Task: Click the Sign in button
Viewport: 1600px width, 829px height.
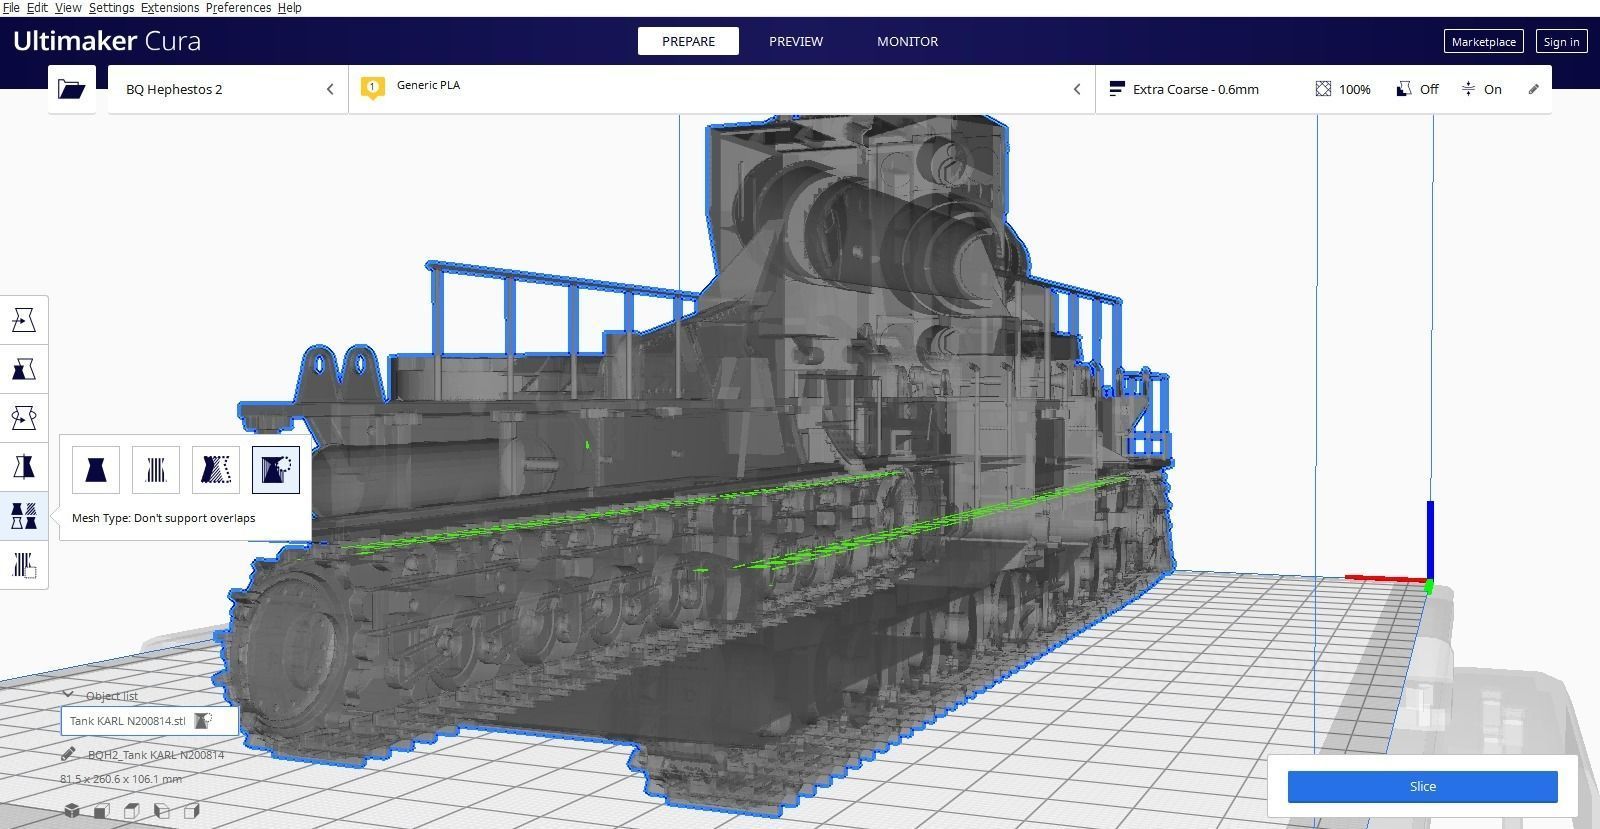Action: coord(1561,41)
